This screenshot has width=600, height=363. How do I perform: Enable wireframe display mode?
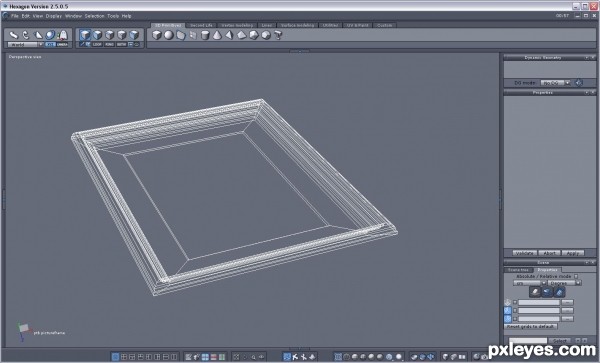tap(338, 357)
